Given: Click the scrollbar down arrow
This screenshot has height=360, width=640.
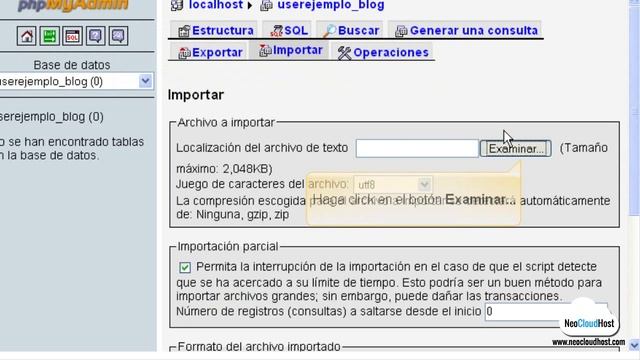Looking at the screenshot, I should 635,345.
